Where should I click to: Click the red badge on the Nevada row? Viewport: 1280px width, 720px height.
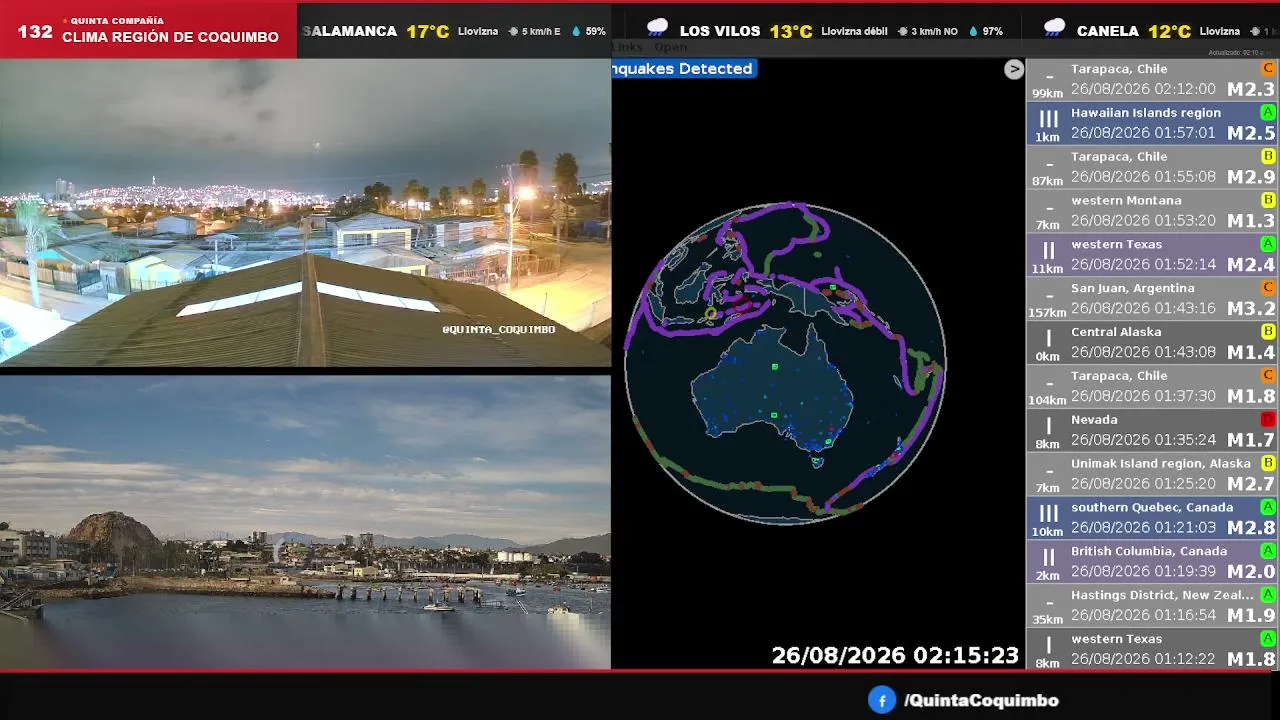1268,420
